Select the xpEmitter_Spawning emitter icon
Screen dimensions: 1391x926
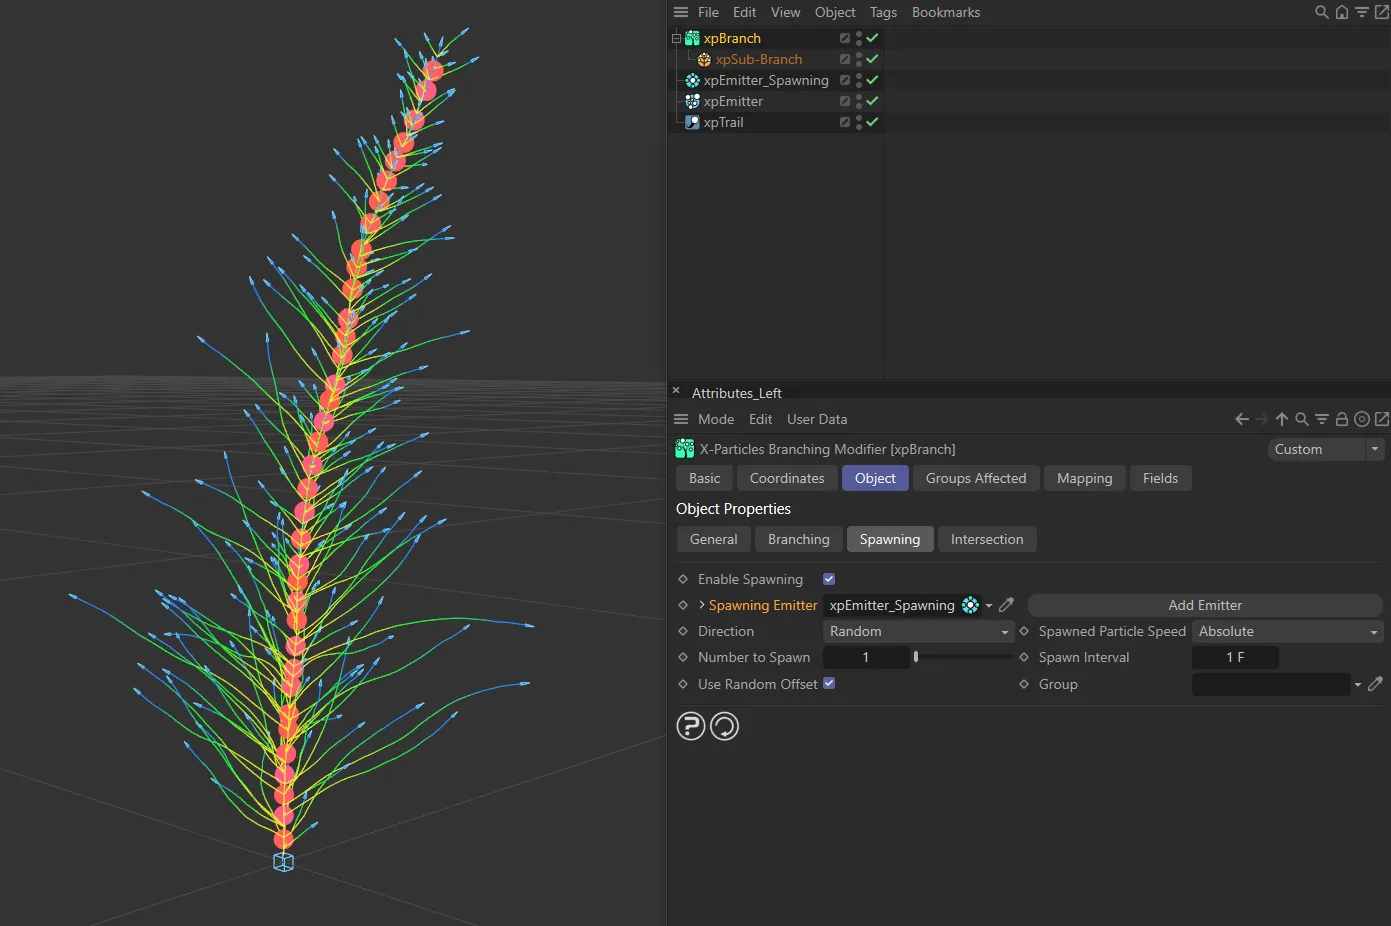[x=691, y=80]
